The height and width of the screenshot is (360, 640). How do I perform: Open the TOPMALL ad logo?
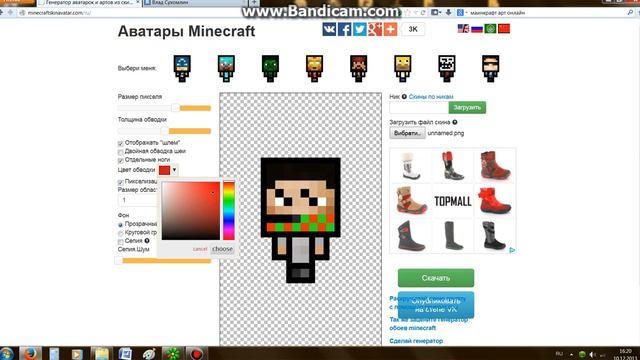[x=453, y=201]
